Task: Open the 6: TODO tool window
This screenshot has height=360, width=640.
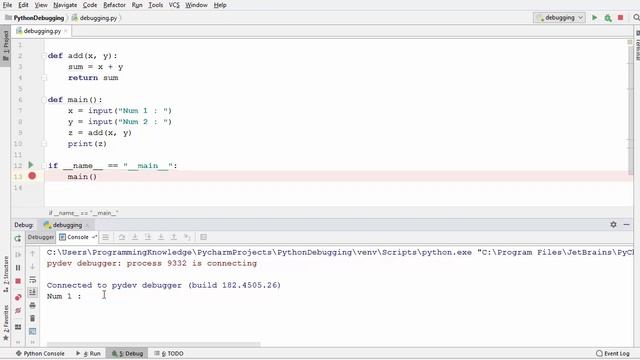Action: pyautogui.click(x=169, y=353)
